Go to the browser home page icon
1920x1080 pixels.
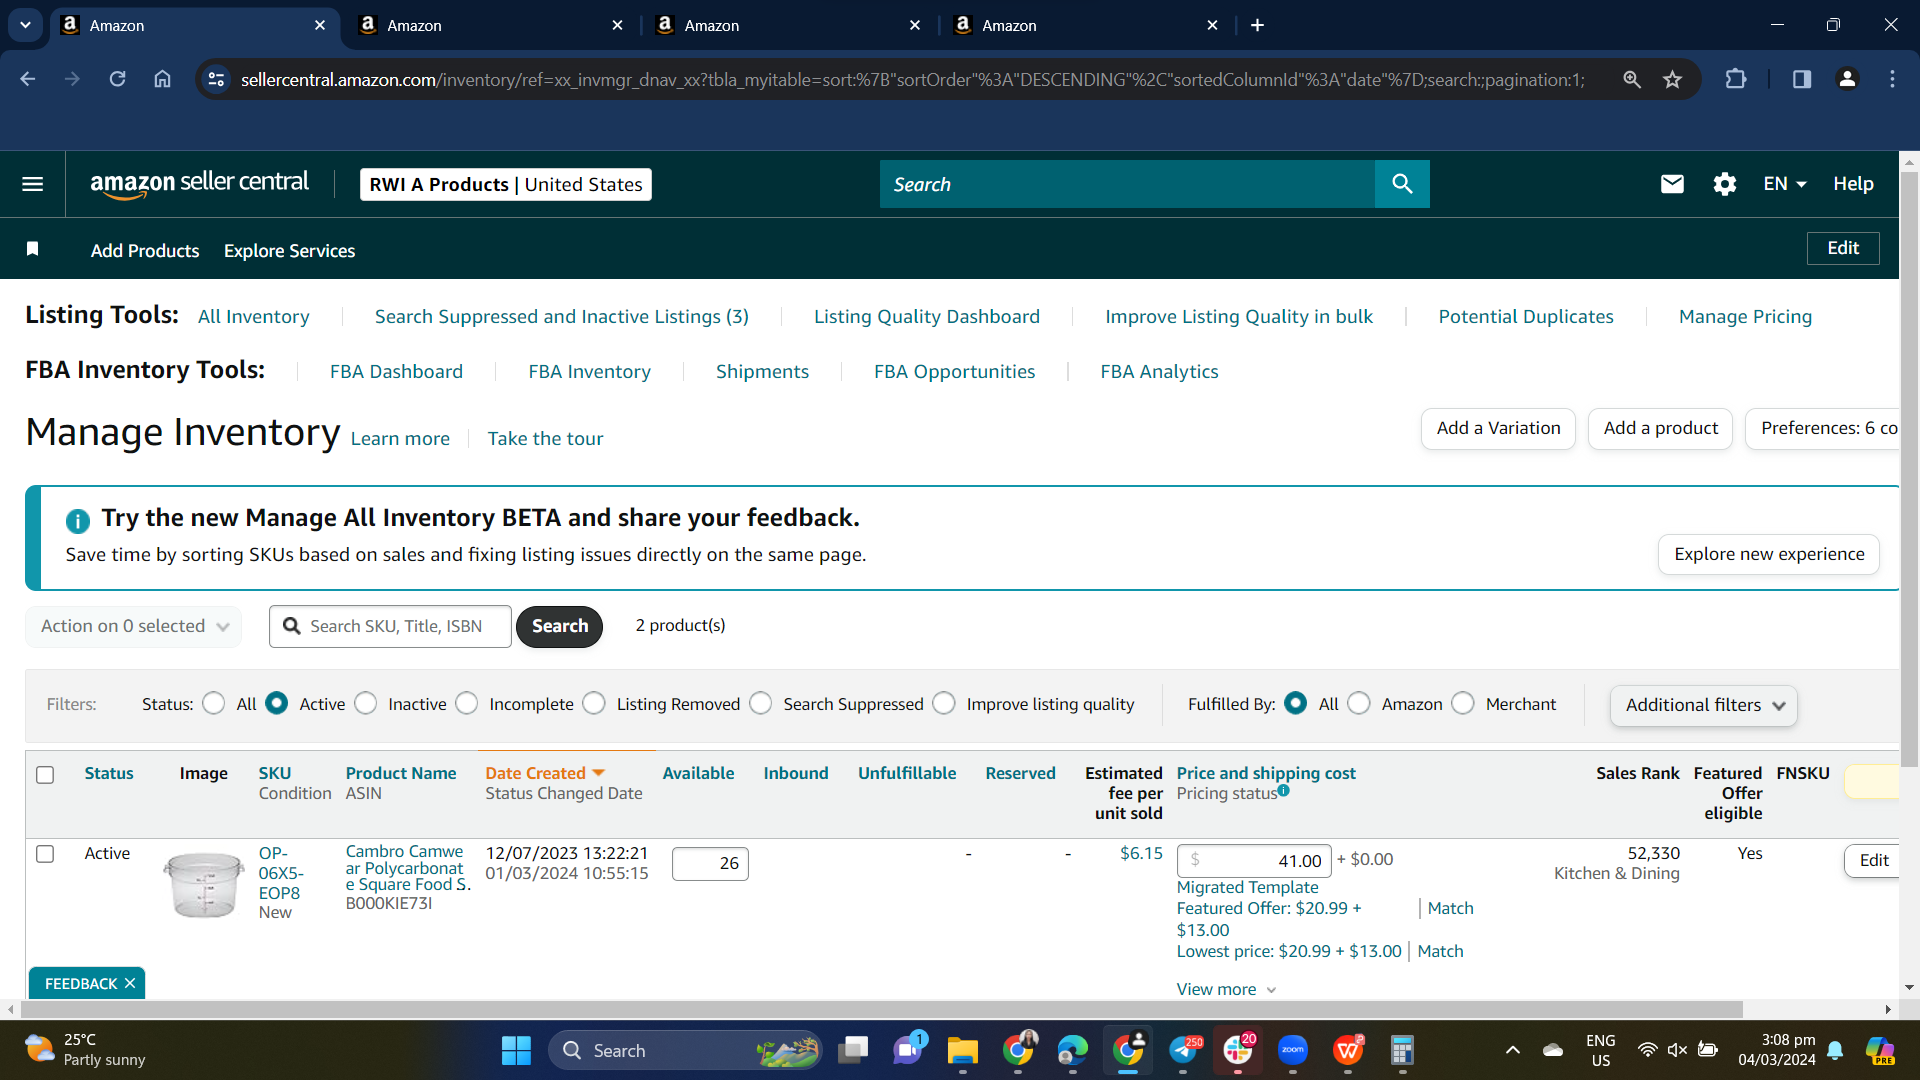pyautogui.click(x=162, y=79)
